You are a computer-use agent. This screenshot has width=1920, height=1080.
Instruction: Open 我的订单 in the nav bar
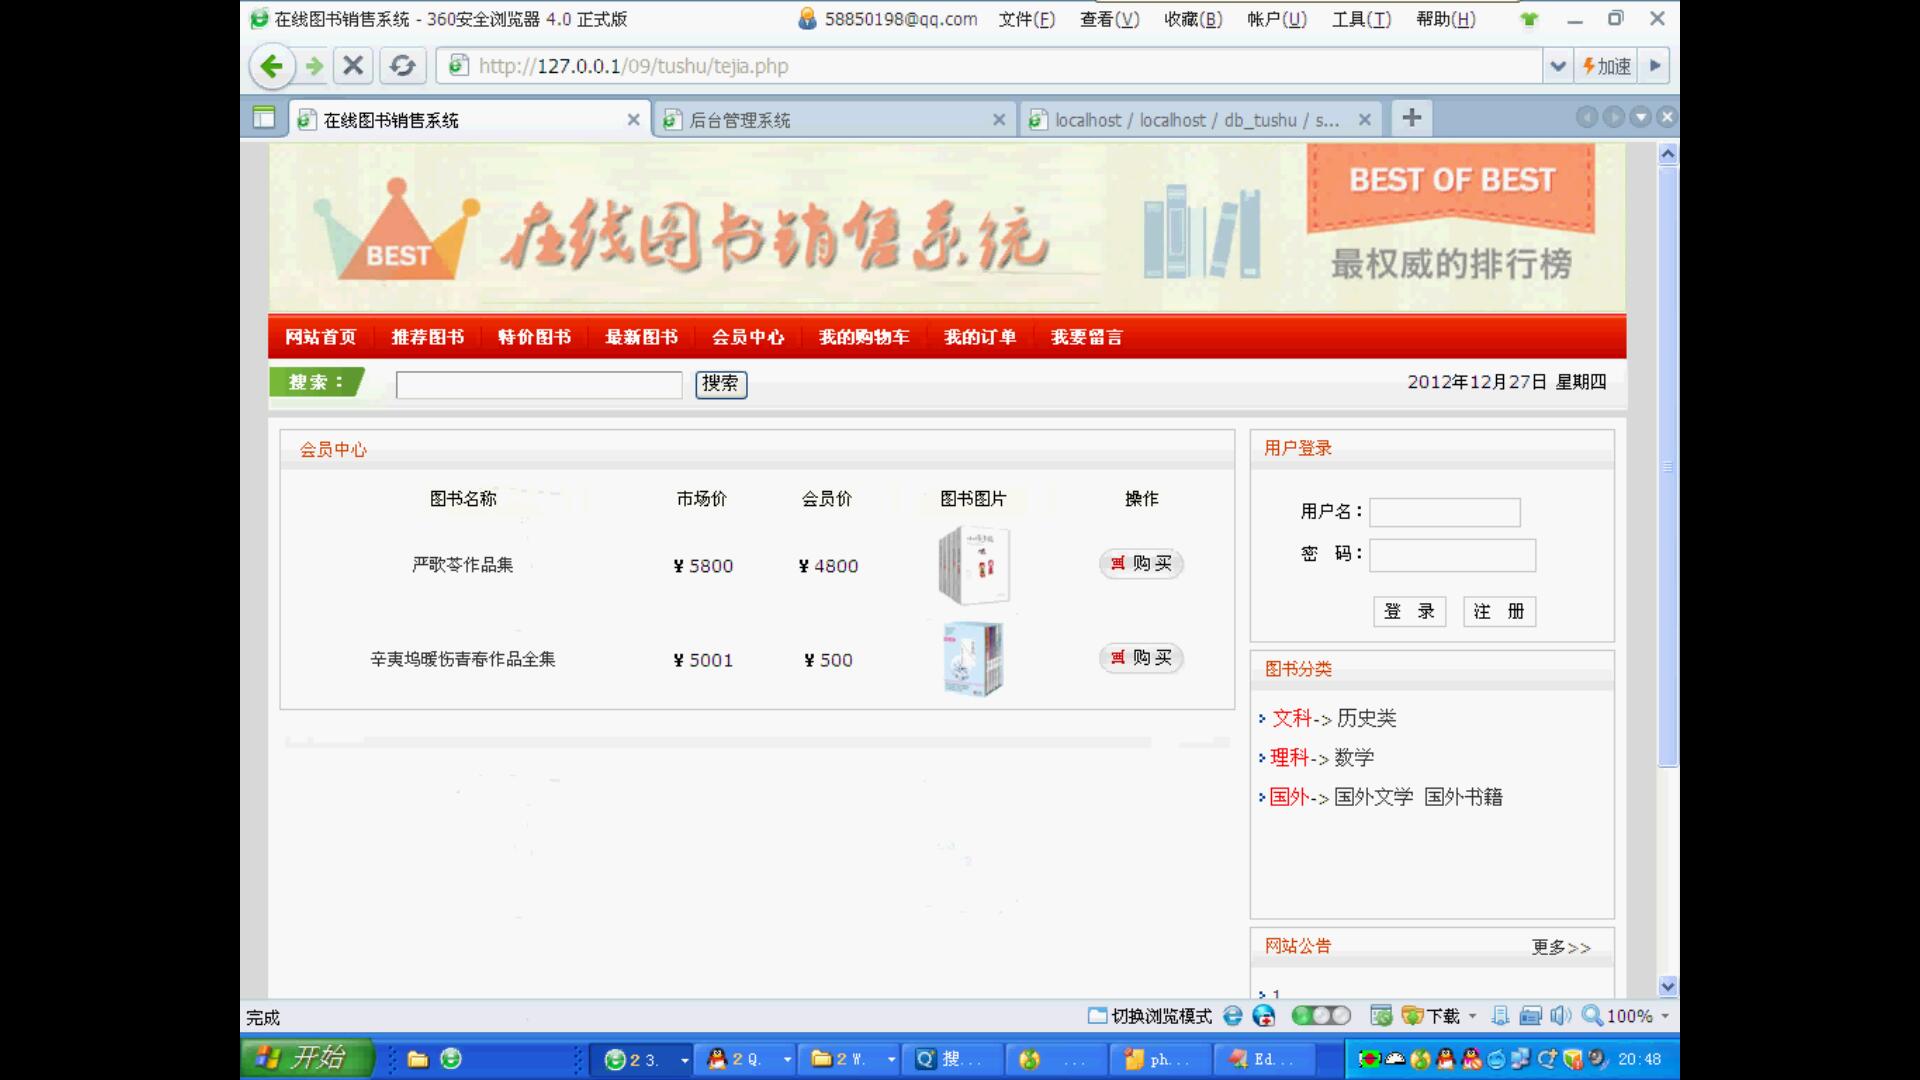click(980, 337)
